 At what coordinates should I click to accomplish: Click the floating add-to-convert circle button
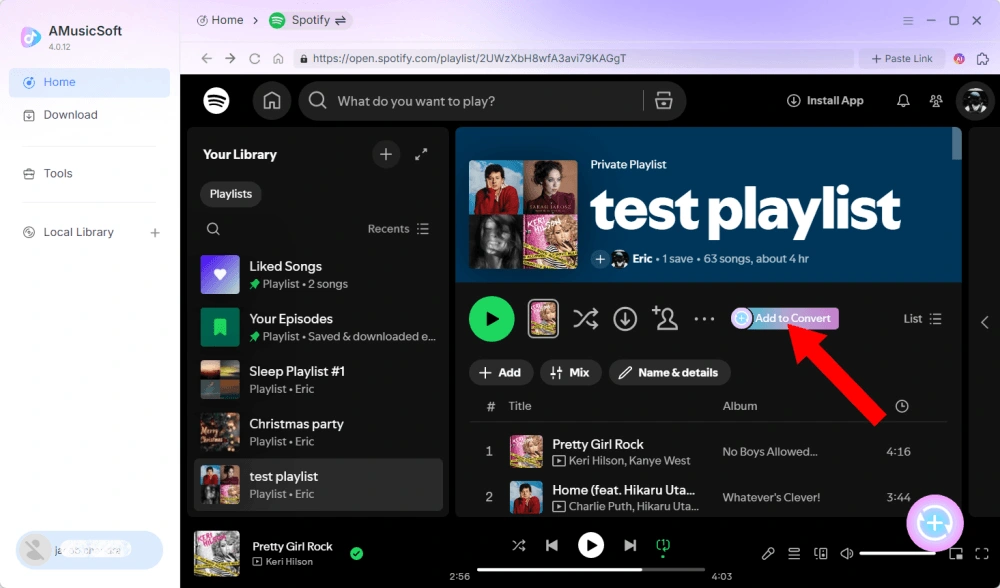pyautogui.click(x=935, y=523)
